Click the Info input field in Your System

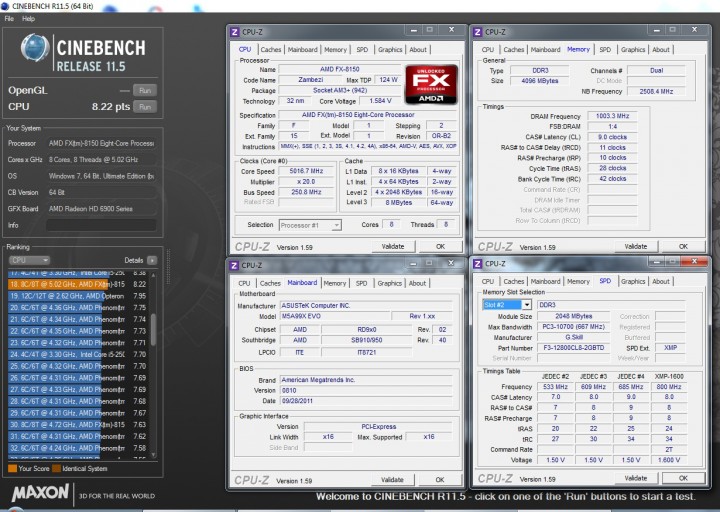101,225
